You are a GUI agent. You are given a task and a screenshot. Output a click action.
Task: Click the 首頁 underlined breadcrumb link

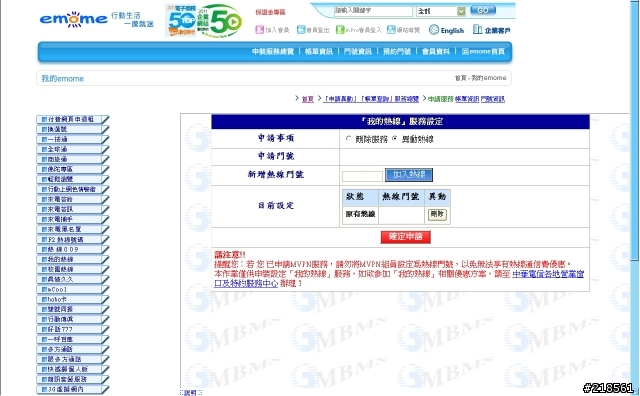(307, 99)
